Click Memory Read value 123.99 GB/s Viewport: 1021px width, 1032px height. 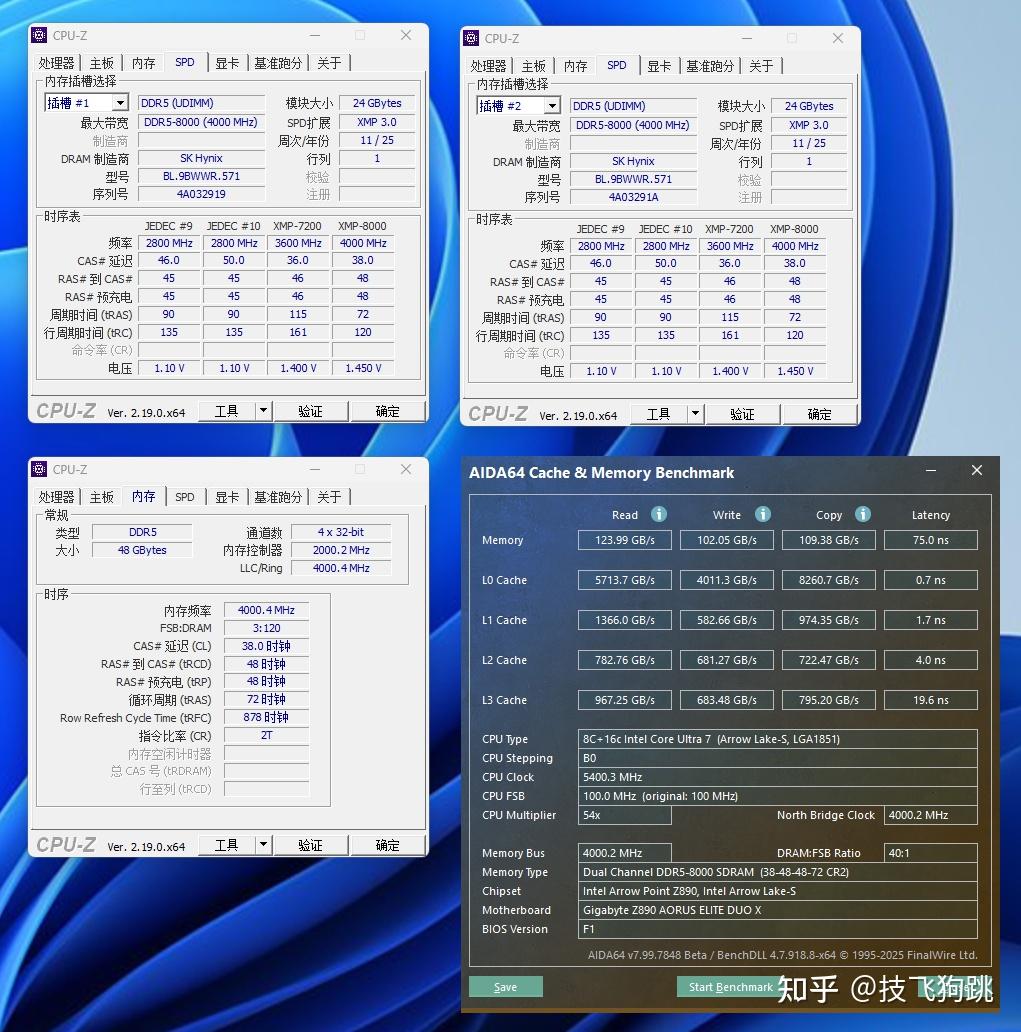pyautogui.click(x=625, y=540)
